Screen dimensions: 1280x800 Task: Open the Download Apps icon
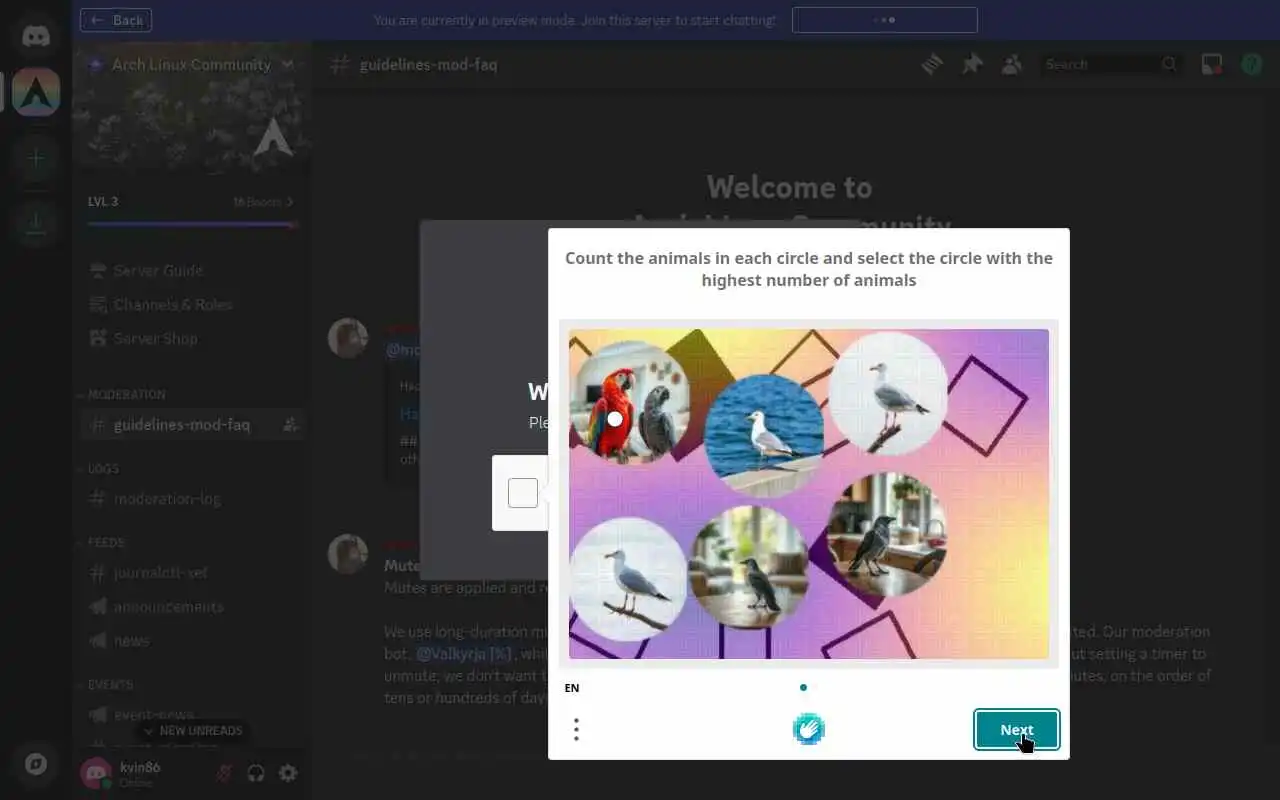(36, 224)
